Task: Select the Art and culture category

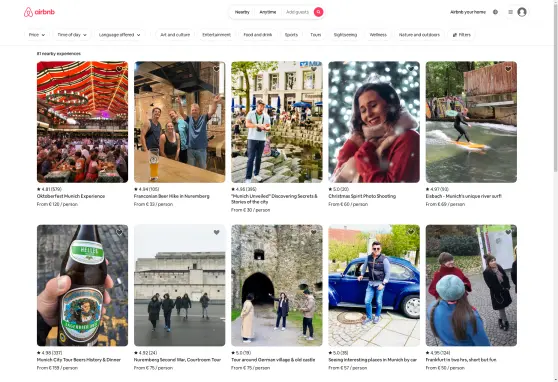Action: click(175, 35)
